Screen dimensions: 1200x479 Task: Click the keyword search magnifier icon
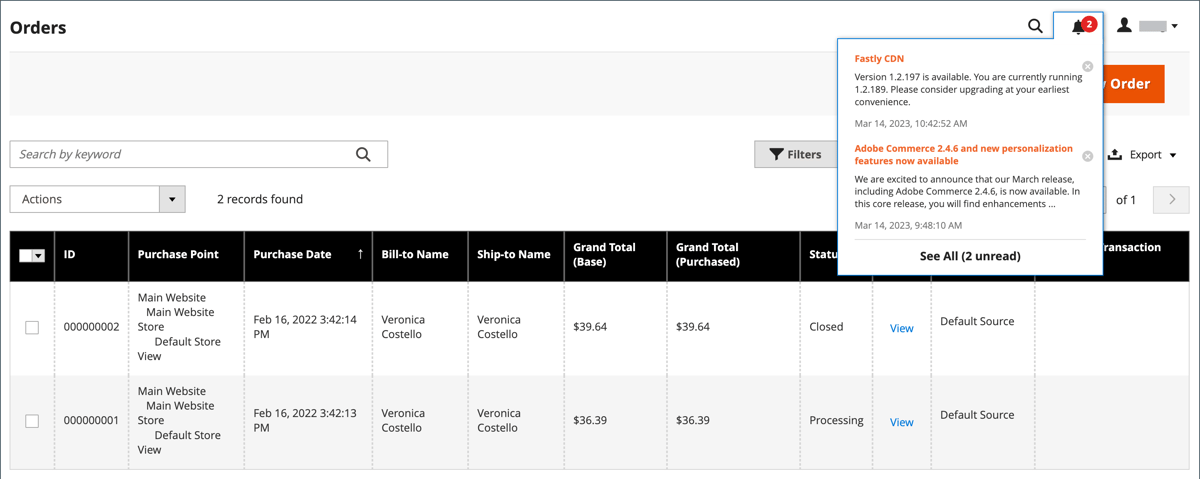coord(363,154)
